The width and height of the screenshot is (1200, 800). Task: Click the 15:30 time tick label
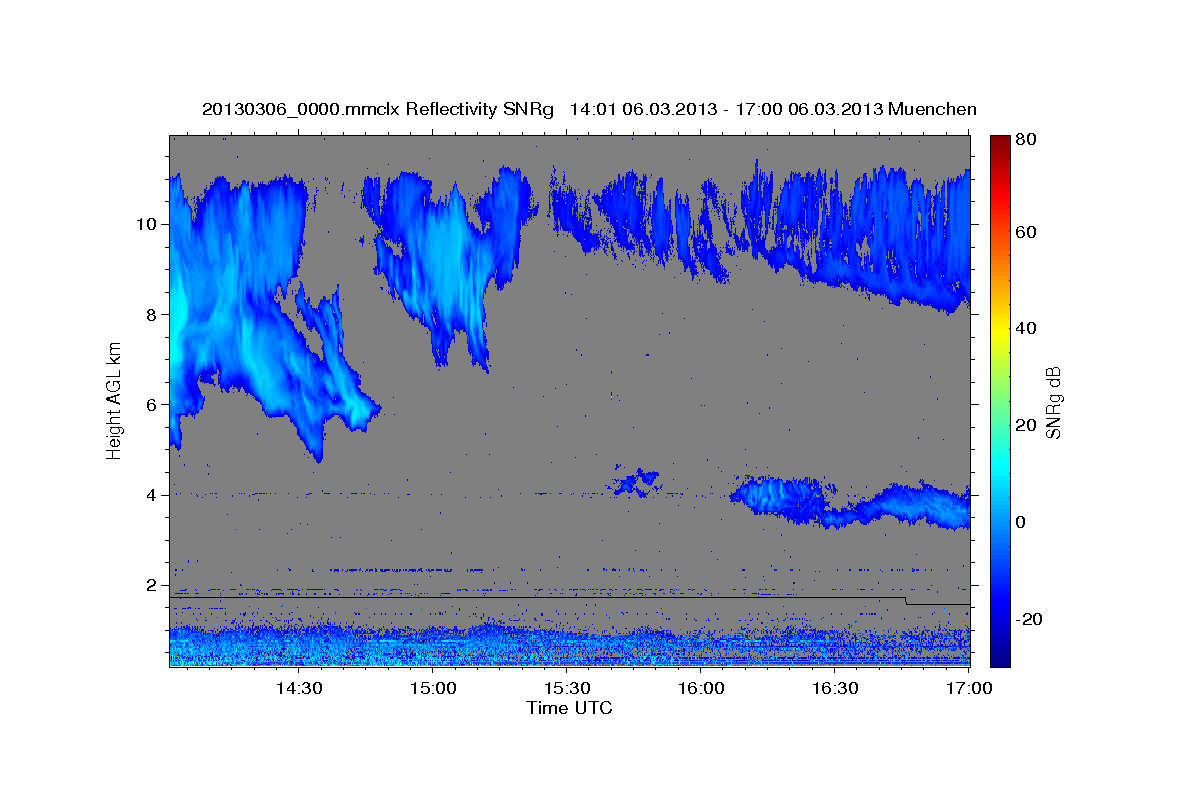pyautogui.click(x=567, y=689)
